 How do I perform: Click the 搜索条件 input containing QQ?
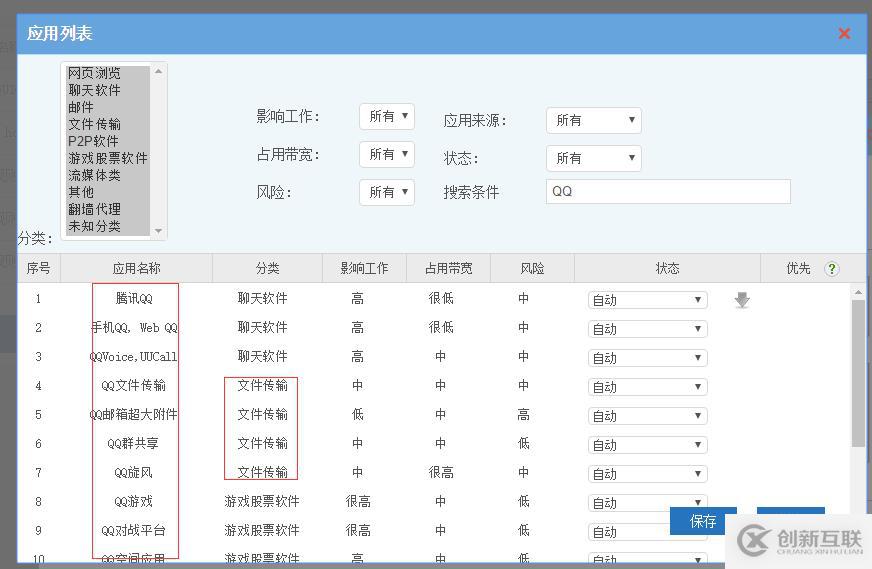point(668,191)
